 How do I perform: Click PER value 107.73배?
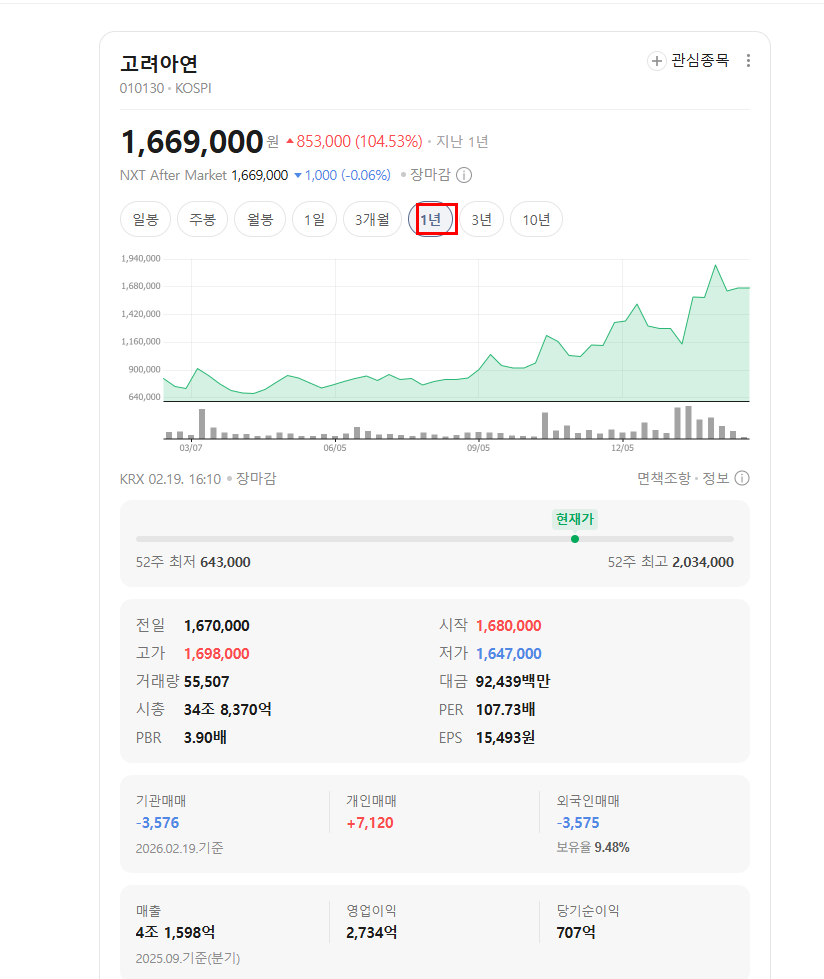pyautogui.click(x=506, y=710)
